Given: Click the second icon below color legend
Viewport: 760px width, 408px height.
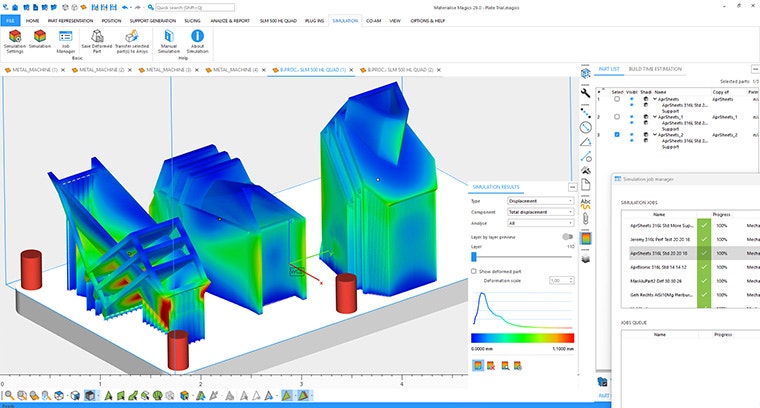Looking at the screenshot, I should coord(491,366).
